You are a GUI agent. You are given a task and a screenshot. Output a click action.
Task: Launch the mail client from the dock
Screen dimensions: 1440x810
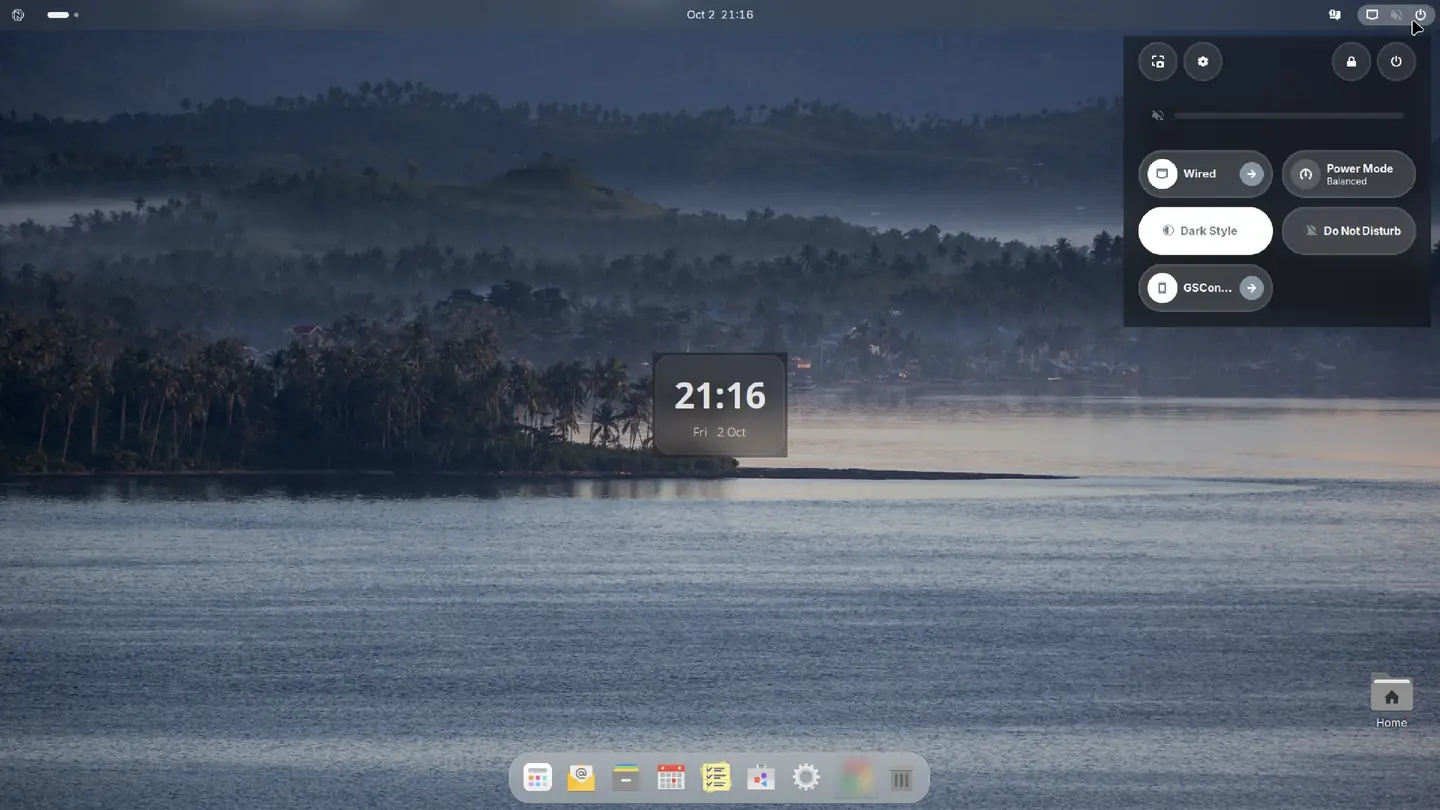click(x=582, y=778)
